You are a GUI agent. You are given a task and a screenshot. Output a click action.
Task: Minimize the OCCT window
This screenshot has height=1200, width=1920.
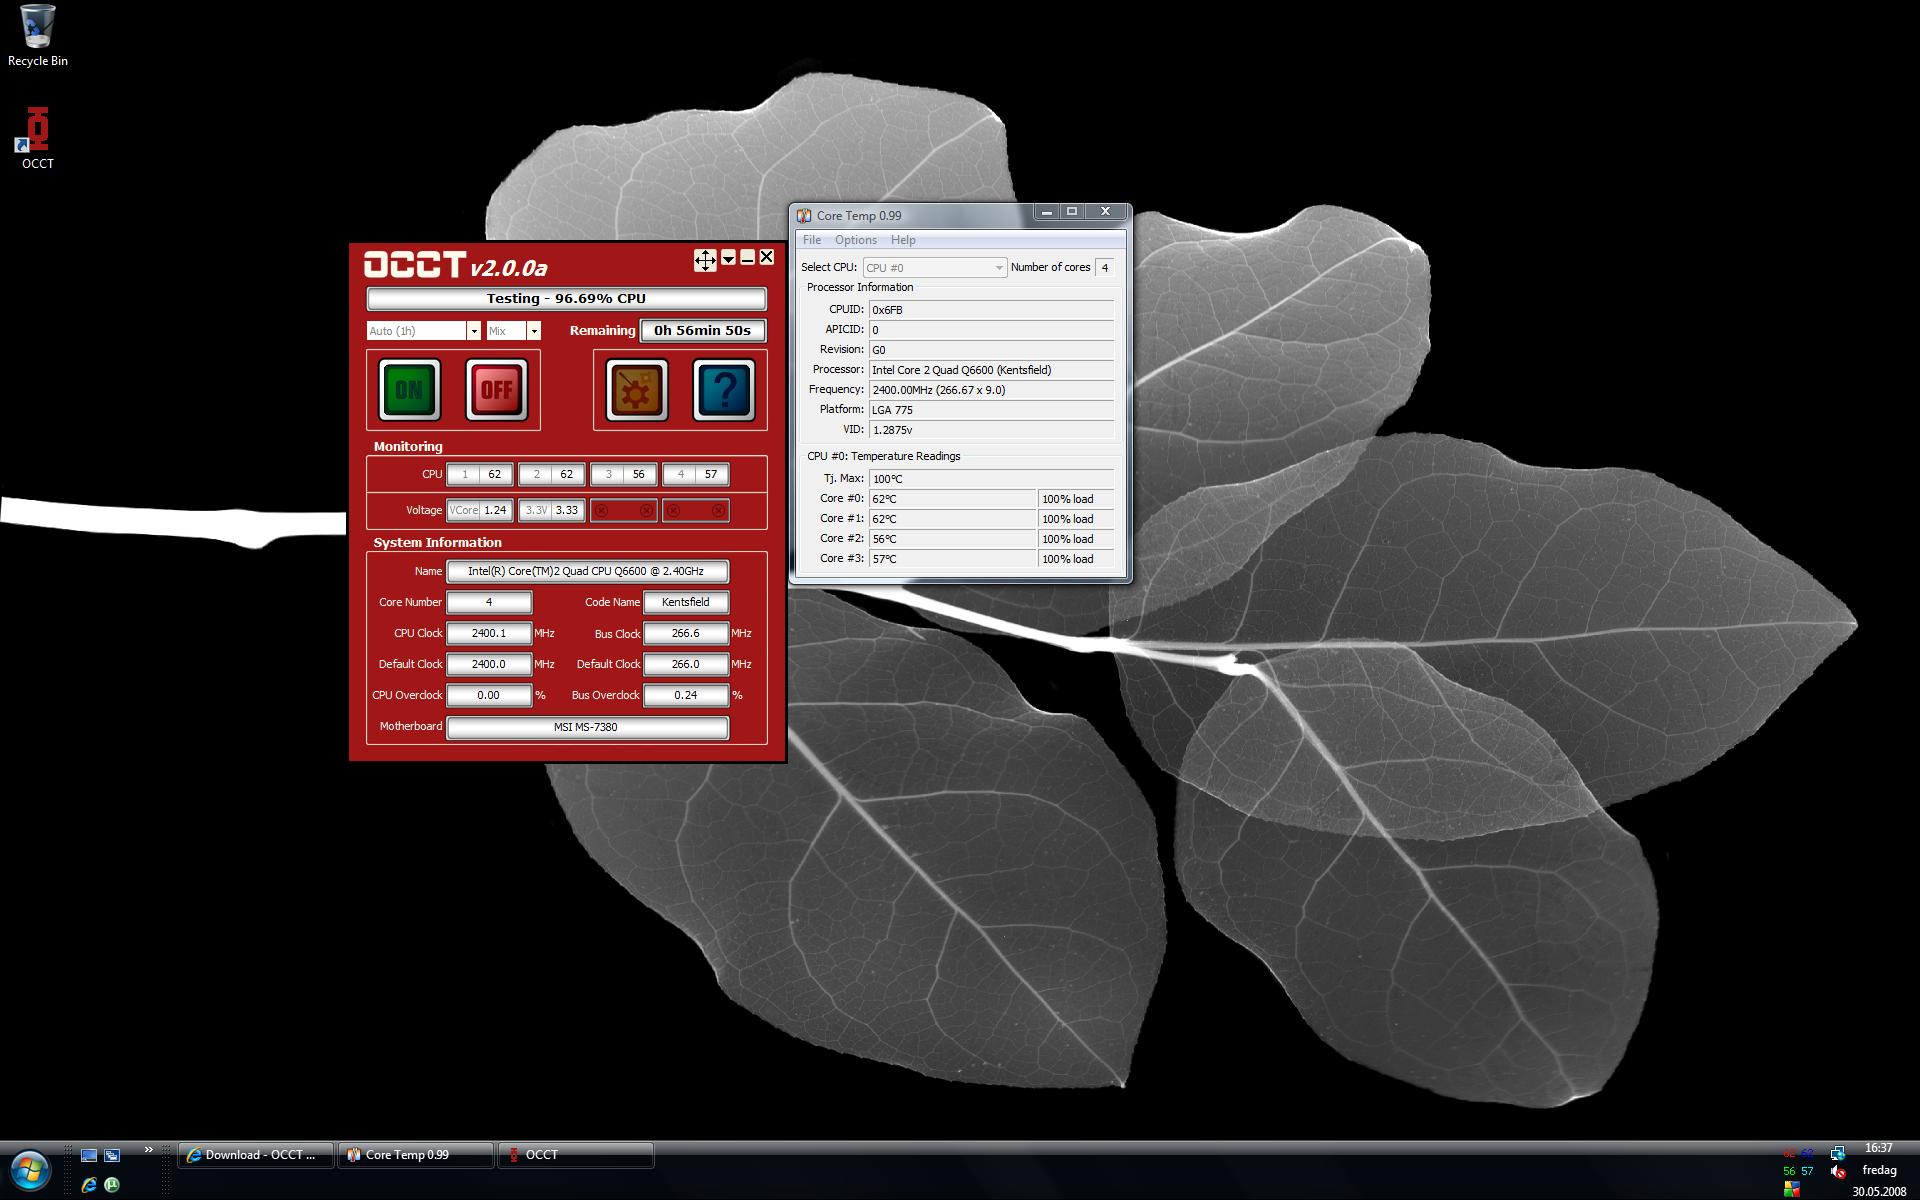(x=747, y=258)
